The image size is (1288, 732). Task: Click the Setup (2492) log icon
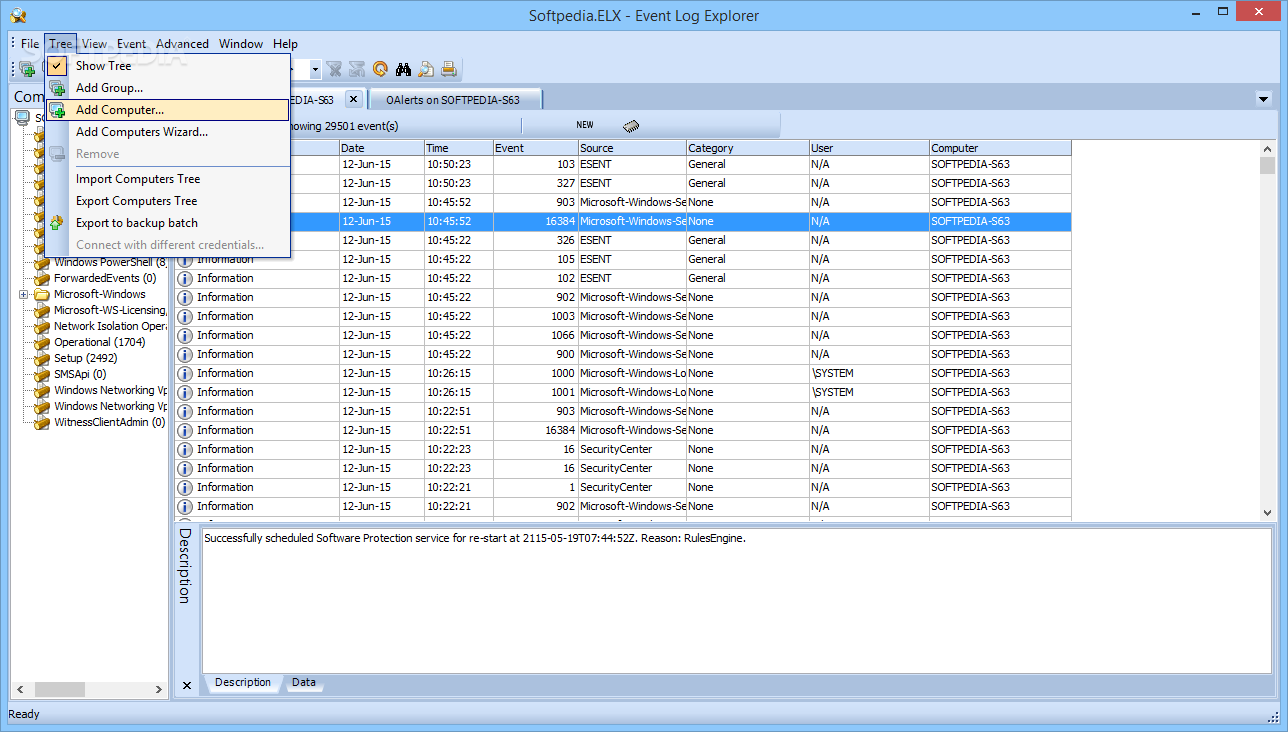click(x=41, y=359)
